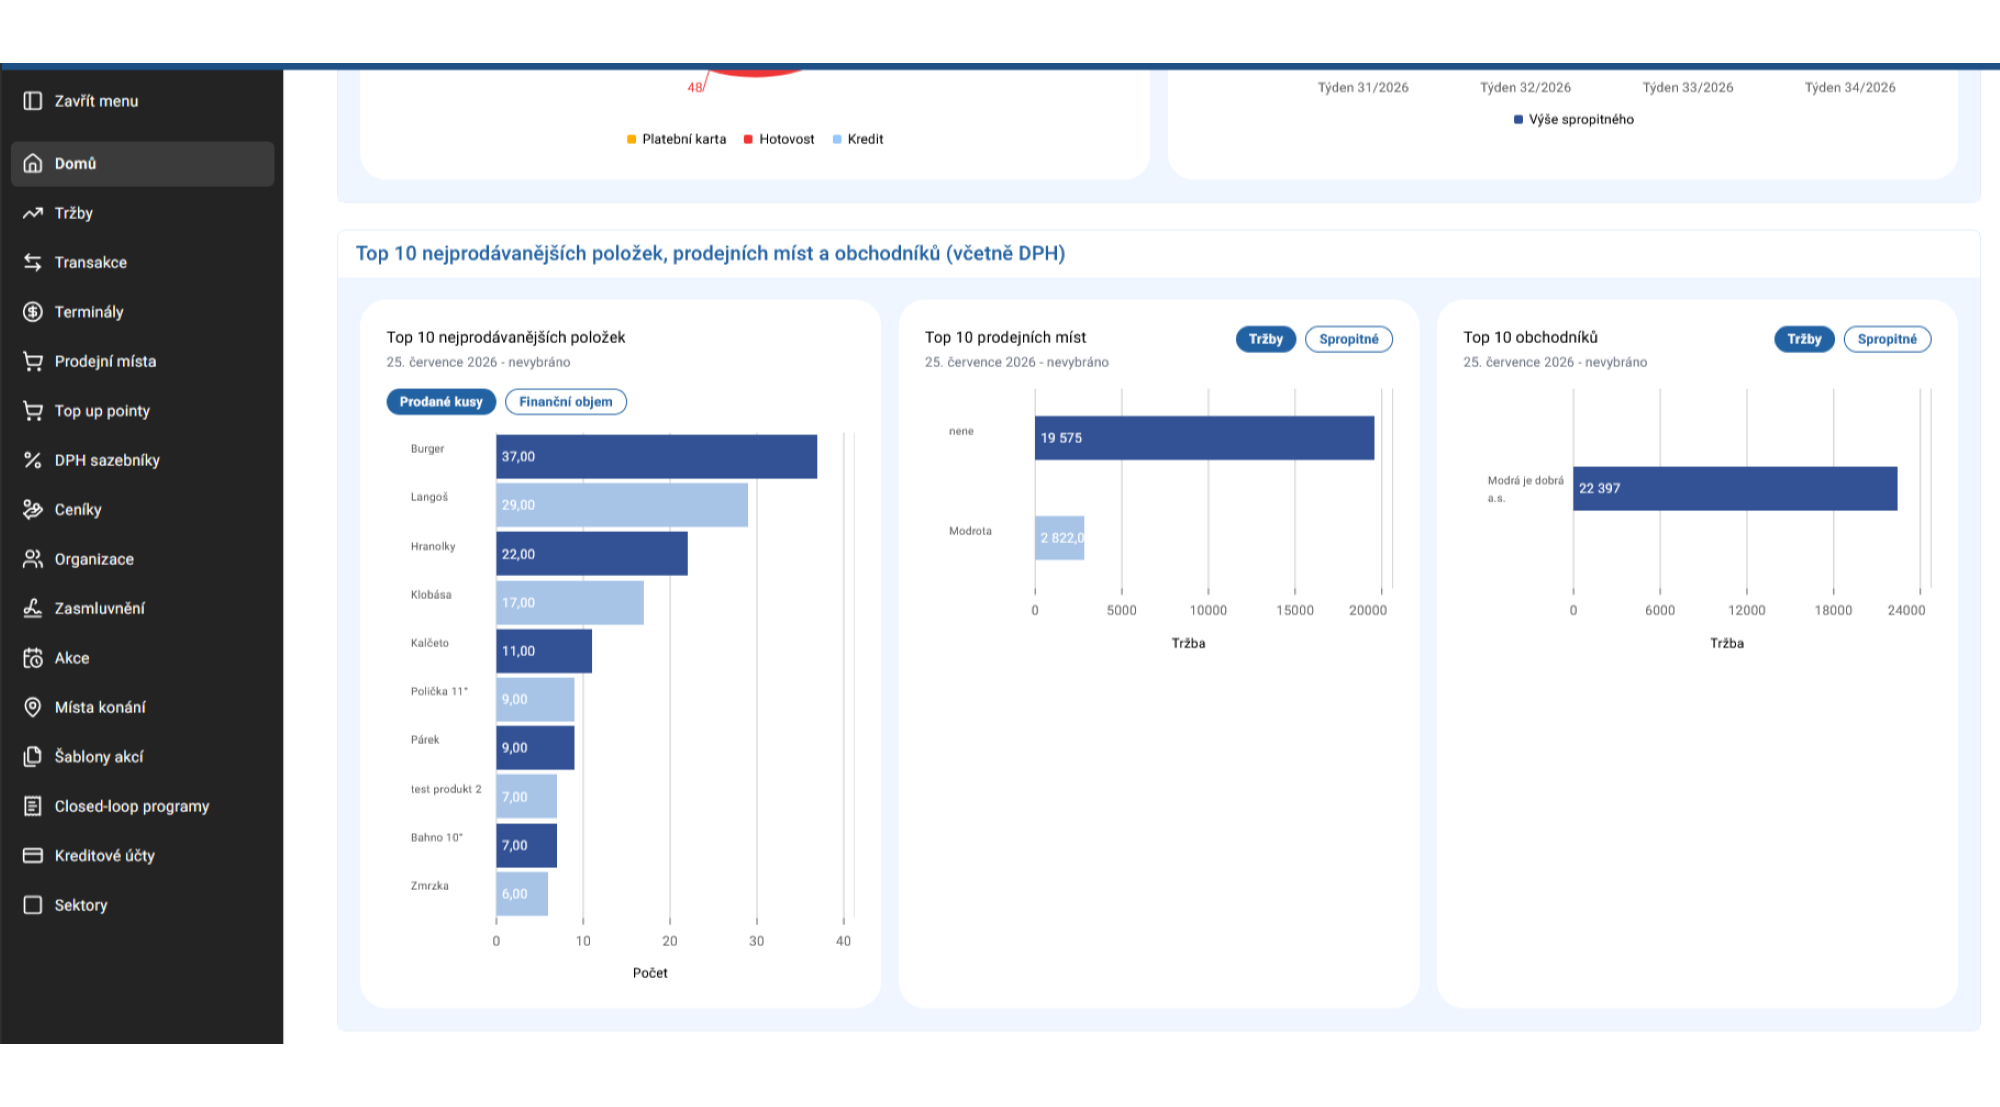
Task: Click the Modrá je dobrá bar 22 397
Action: [x=1735, y=489]
